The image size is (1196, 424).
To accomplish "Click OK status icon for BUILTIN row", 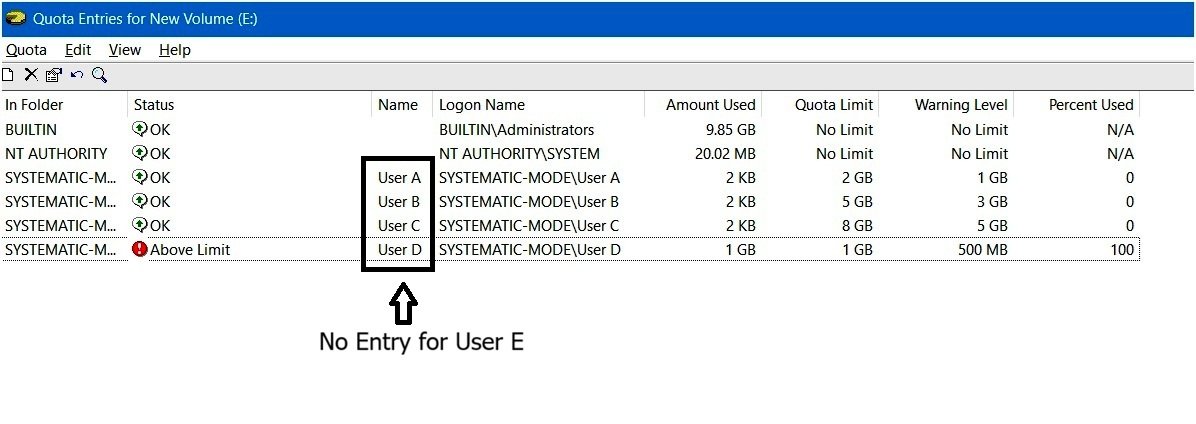I will [140, 129].
